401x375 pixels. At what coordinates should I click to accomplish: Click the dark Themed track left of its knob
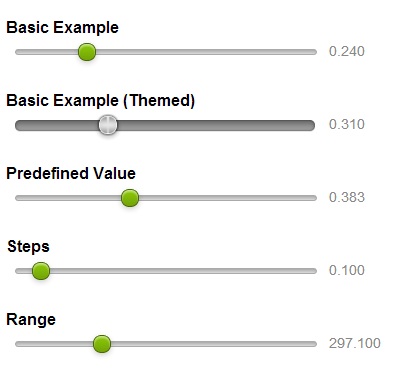coord(57,125)
